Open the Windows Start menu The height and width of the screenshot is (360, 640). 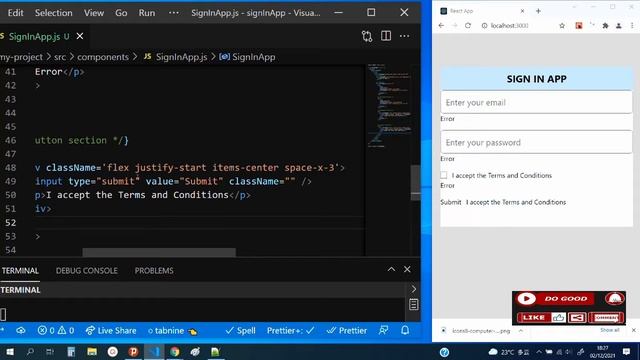(9, 351)
